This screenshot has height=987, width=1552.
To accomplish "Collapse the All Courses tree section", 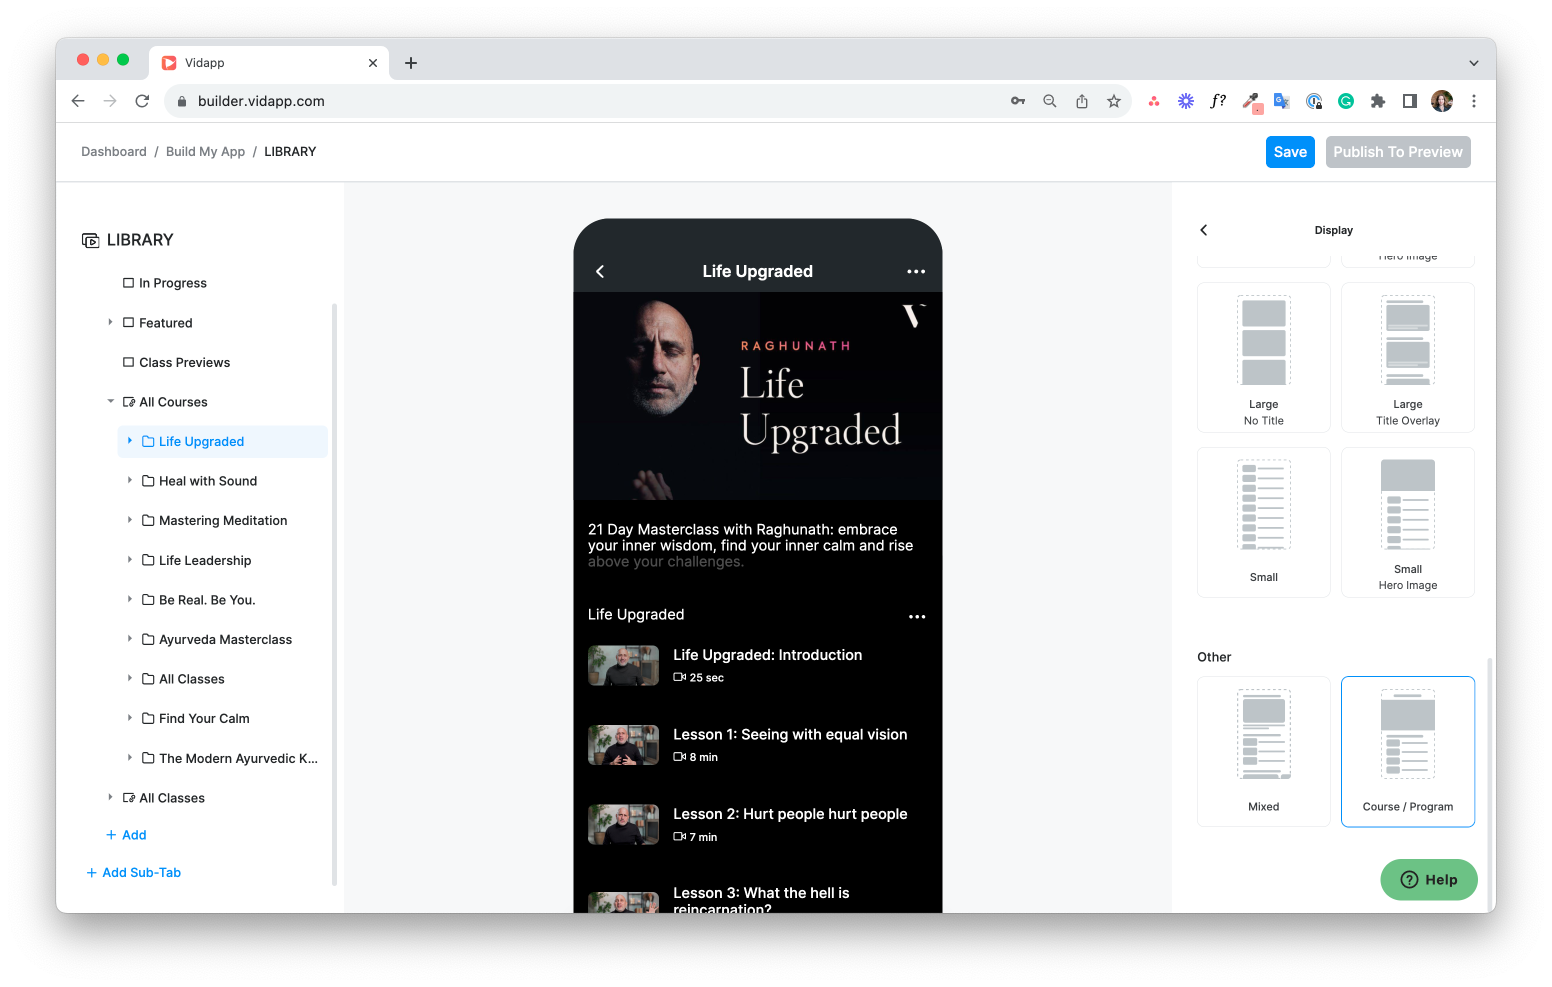I will (x=111, y=402).
